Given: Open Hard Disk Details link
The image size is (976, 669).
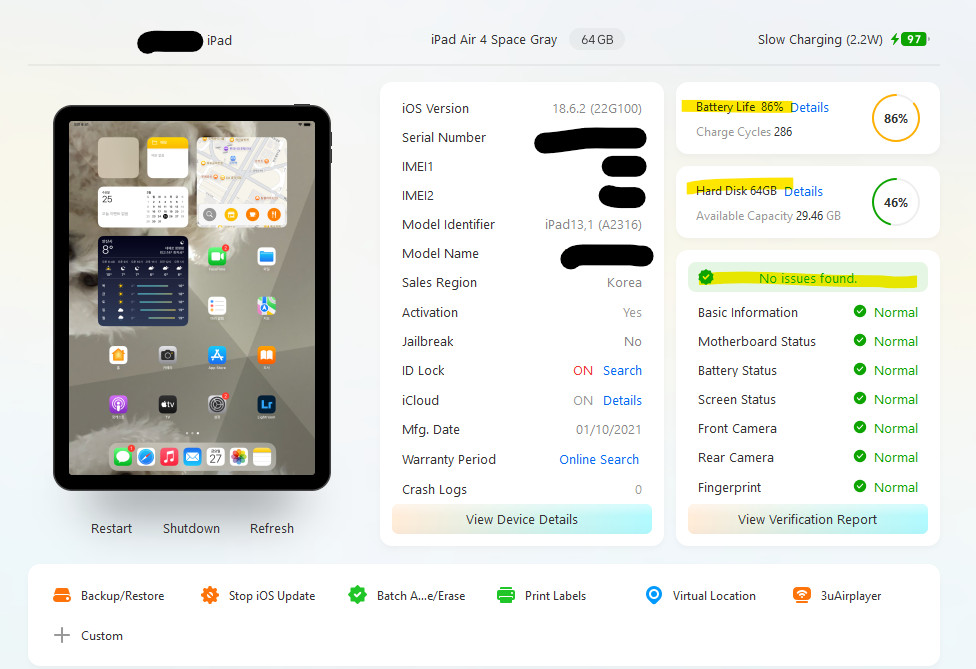Looking at the screenshot, I should 803,191.
